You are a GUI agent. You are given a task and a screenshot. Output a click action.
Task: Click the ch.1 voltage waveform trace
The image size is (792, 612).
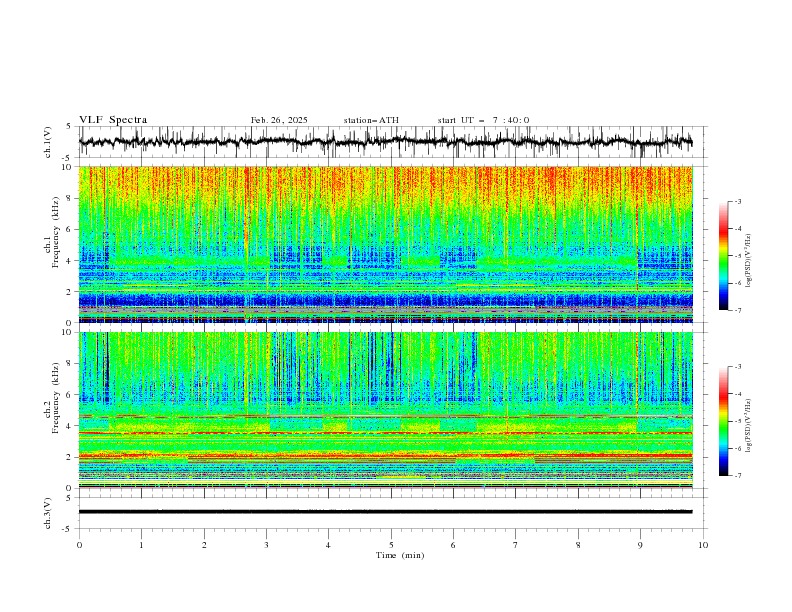pos(385,142)
